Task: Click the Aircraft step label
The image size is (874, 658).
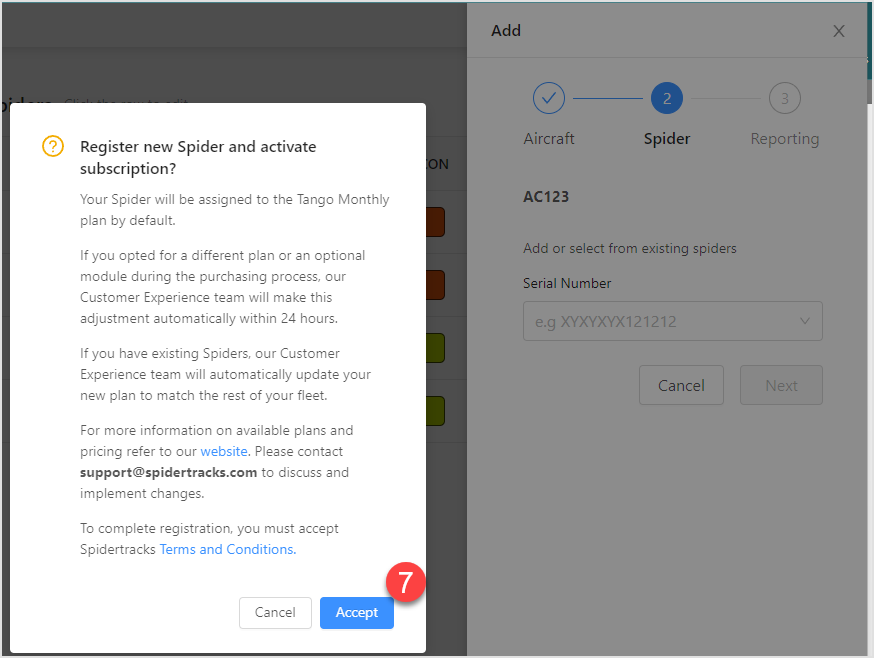Action: (x=548, y=139)
